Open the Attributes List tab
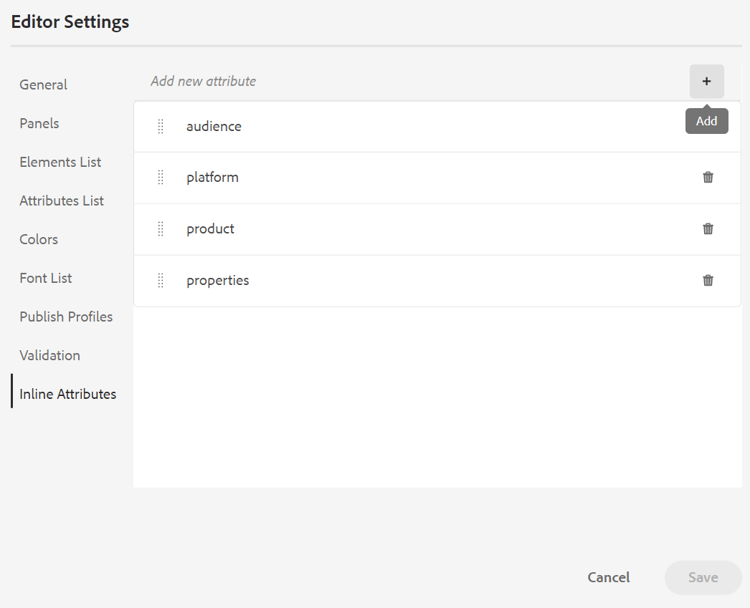750x608 pixels. 62,201
